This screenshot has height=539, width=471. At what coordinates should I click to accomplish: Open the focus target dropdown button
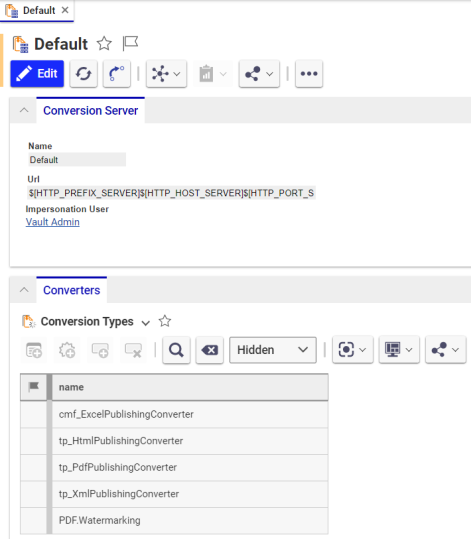353,350
